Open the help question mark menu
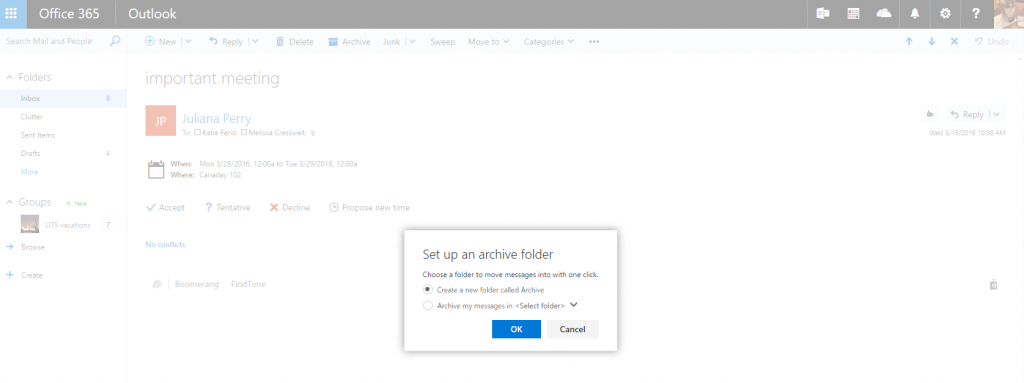Image resolution: width=1024 pixels, height=383 pixels. [x=976, y=14]
